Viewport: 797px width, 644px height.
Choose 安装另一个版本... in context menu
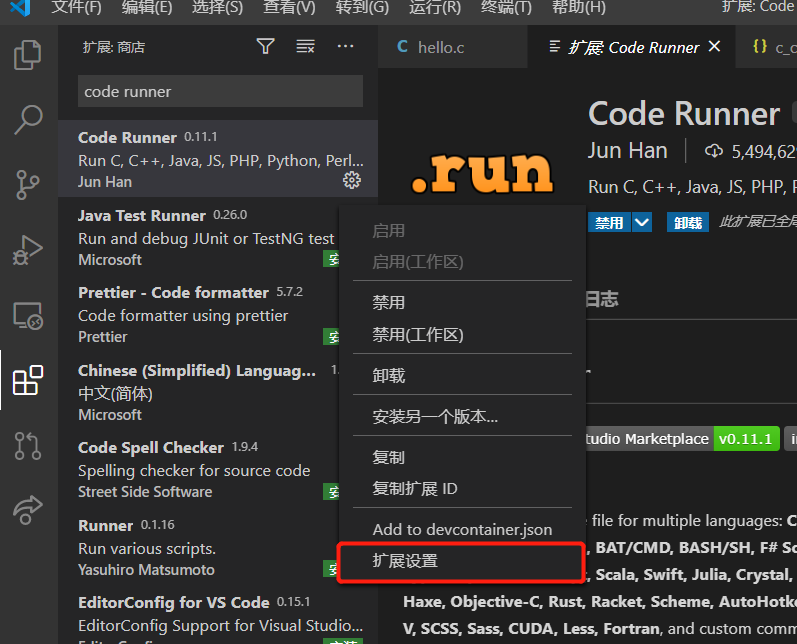click(462, 417)
